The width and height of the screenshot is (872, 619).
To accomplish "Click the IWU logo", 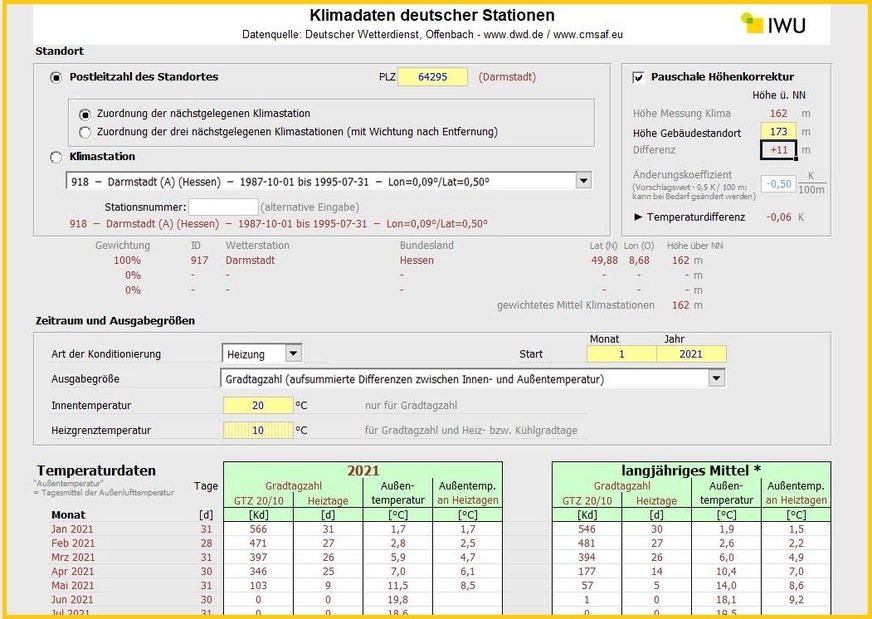I will pyautogui.click(x=788, y=22).
